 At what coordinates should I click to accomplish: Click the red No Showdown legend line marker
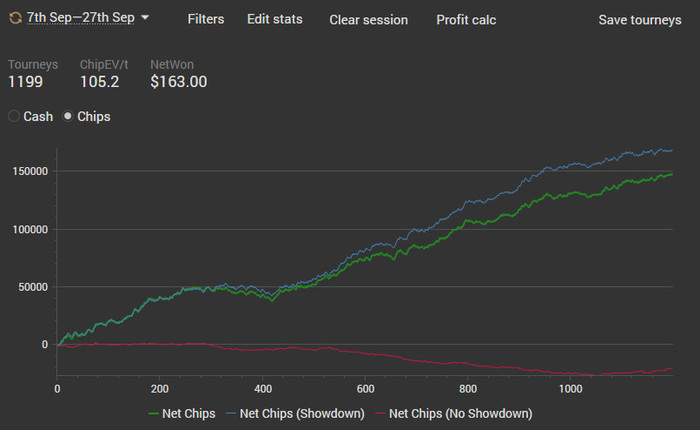coord(380,414)
